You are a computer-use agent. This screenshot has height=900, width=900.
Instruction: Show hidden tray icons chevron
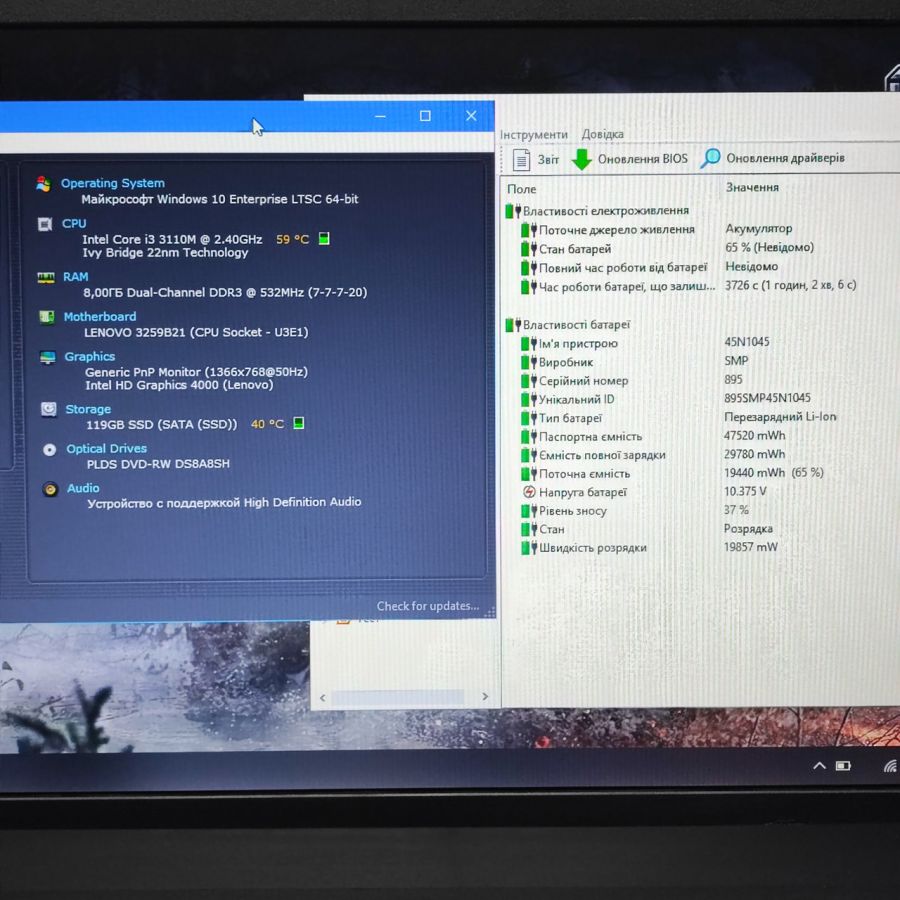click(x=820, y=765)
